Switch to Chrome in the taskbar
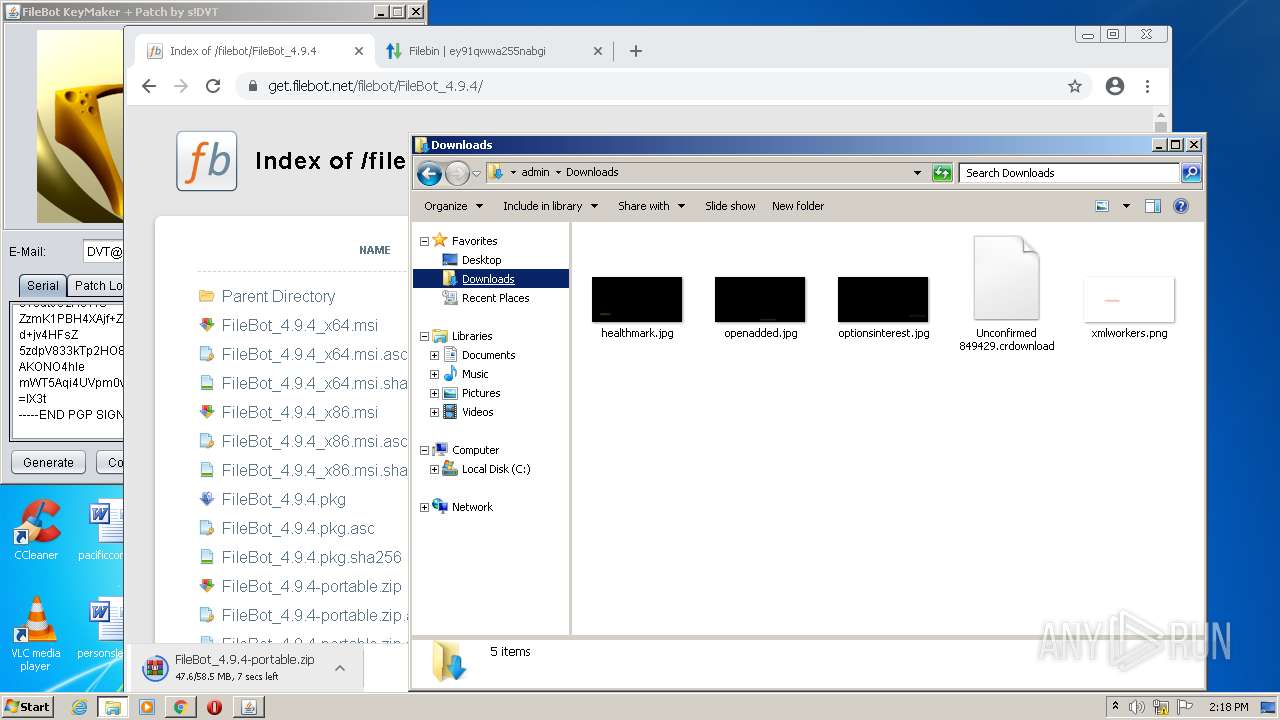The width and height of the screenshot is (1280, 720). click(180, 707)
